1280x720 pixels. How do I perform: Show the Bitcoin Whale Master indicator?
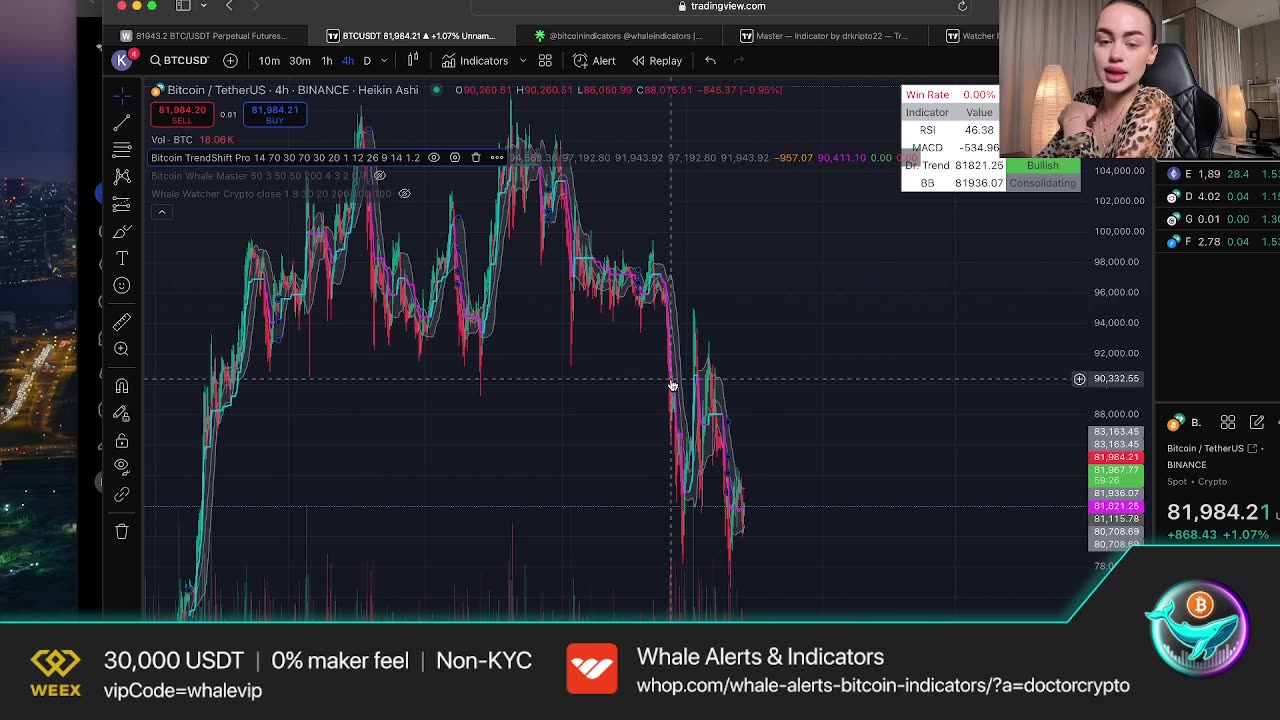coord(379,176)
